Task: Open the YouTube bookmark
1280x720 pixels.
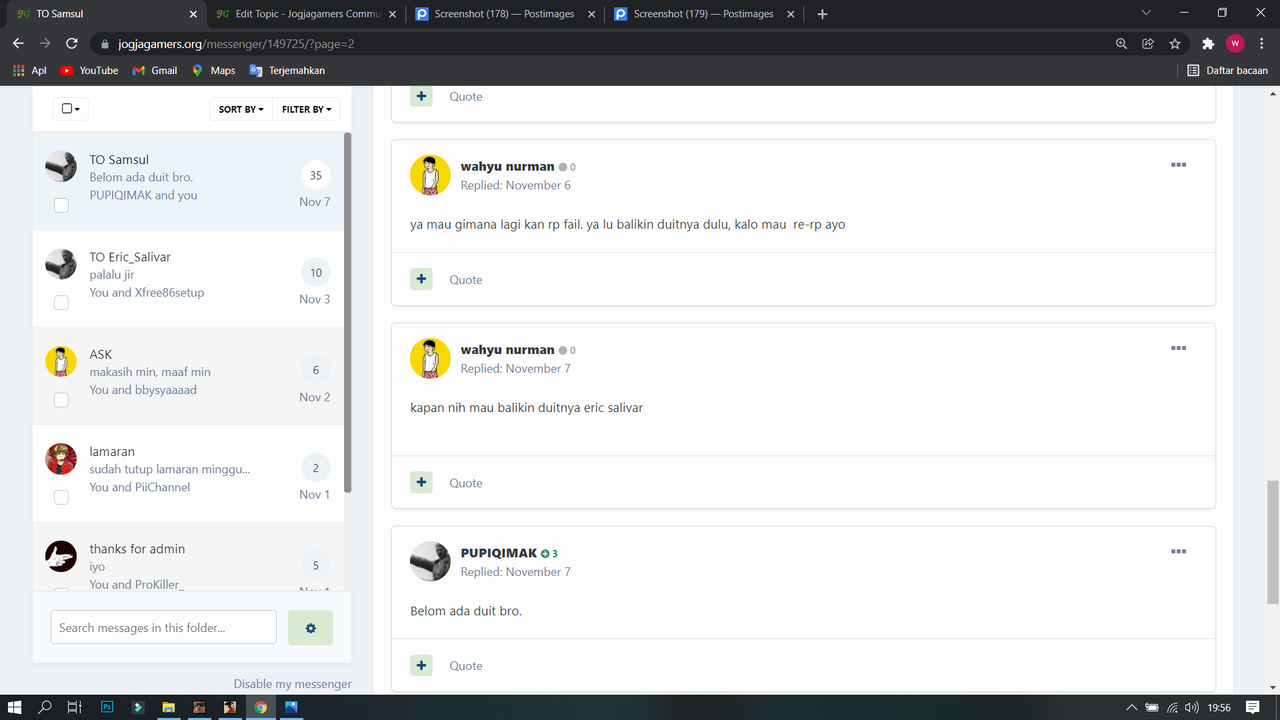Action: pos(89,71)
